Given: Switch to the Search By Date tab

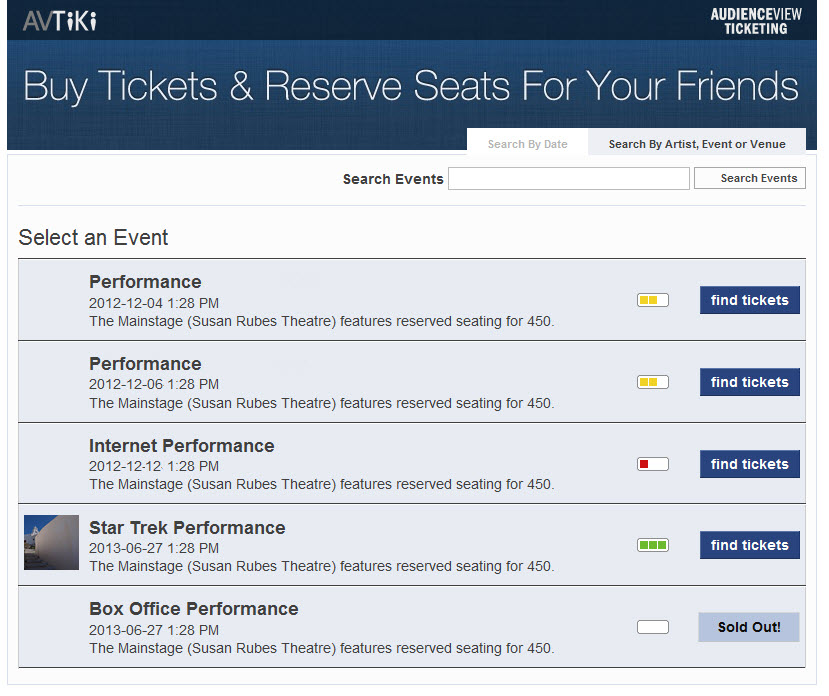Looking at the screenshot, I should coord(527,143).
